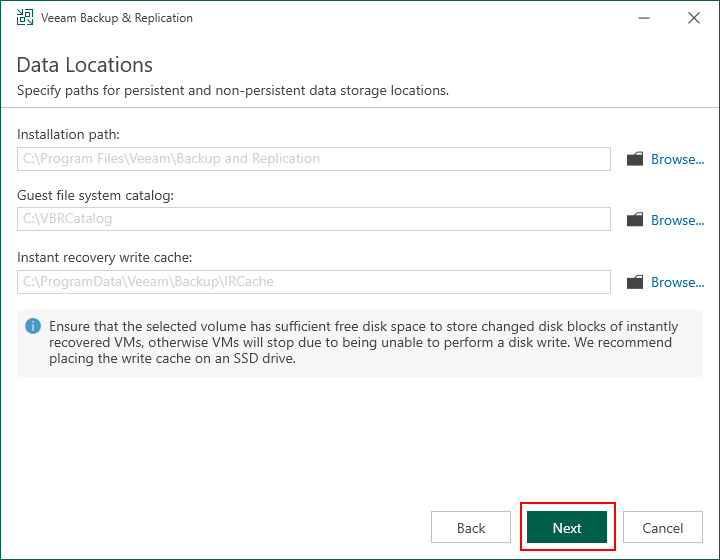Focus the IRCache path text field
This screenshot has height=560, width=720.
pos(314,282)
